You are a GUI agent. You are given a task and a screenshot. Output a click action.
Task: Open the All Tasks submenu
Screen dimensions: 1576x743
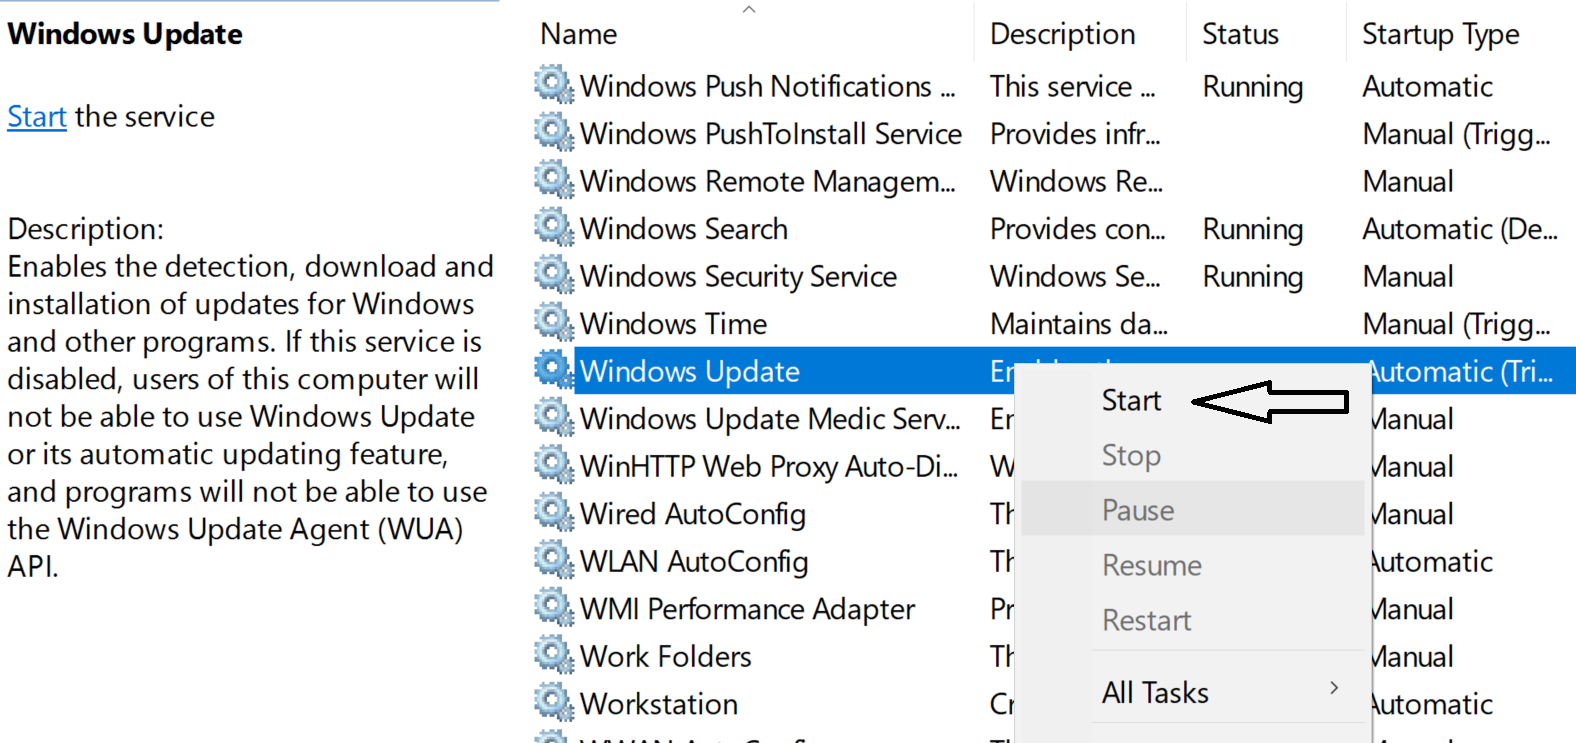pos(1193,692)
